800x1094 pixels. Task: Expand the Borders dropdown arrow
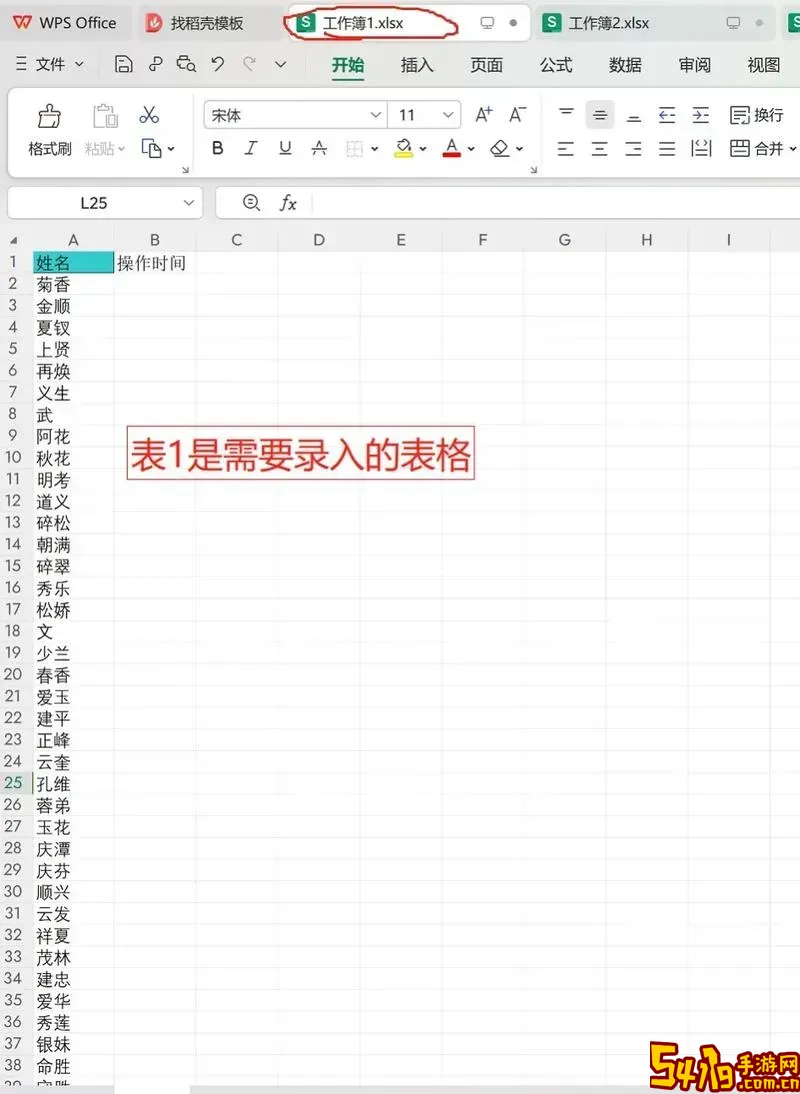[x=375, y=149]
